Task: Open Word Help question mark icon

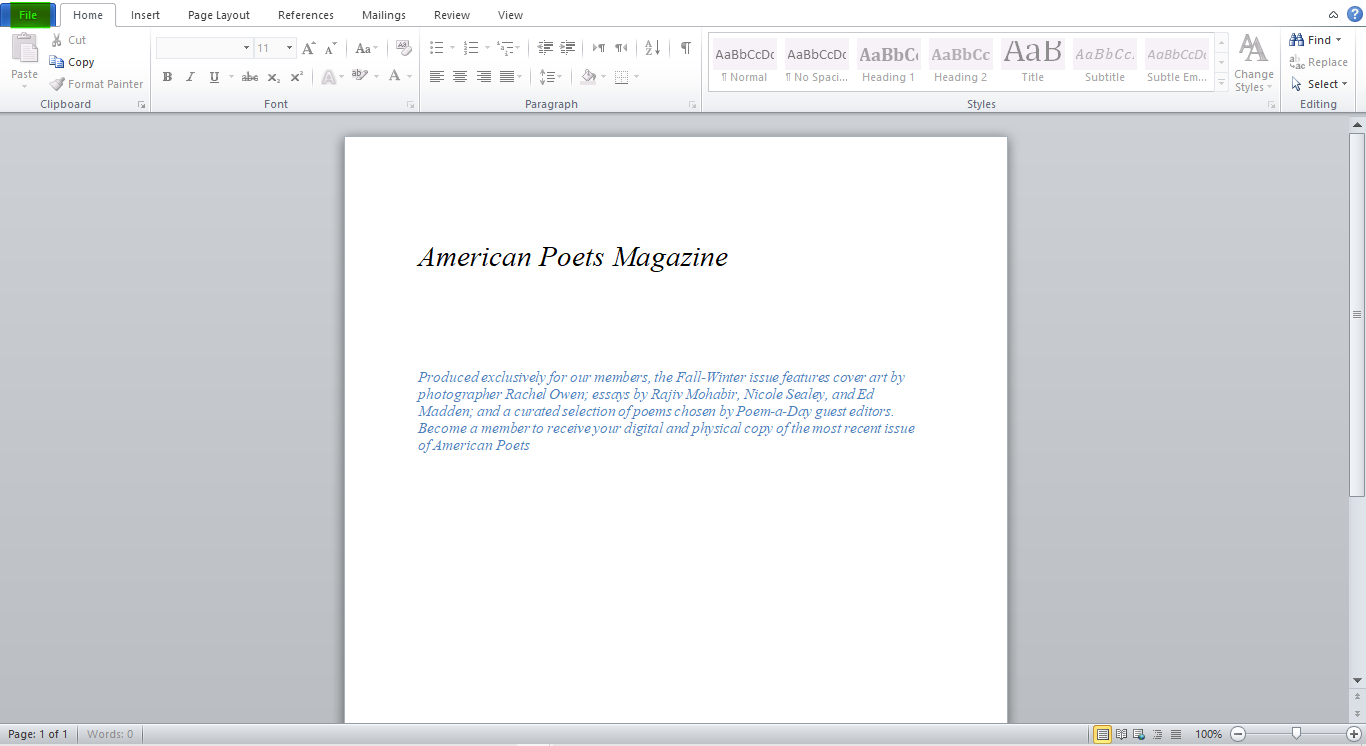Action: pyautogui.click(x=1355, y=14)
